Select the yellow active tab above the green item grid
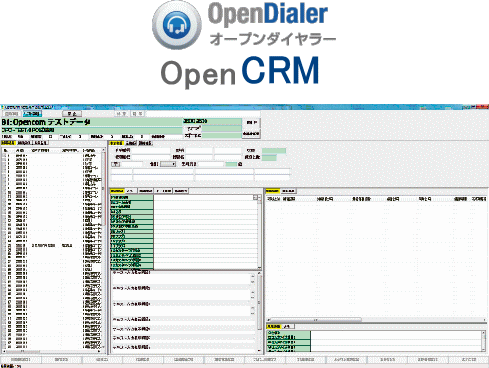Viewport: 489px width, 368px height. click(117, 191)
